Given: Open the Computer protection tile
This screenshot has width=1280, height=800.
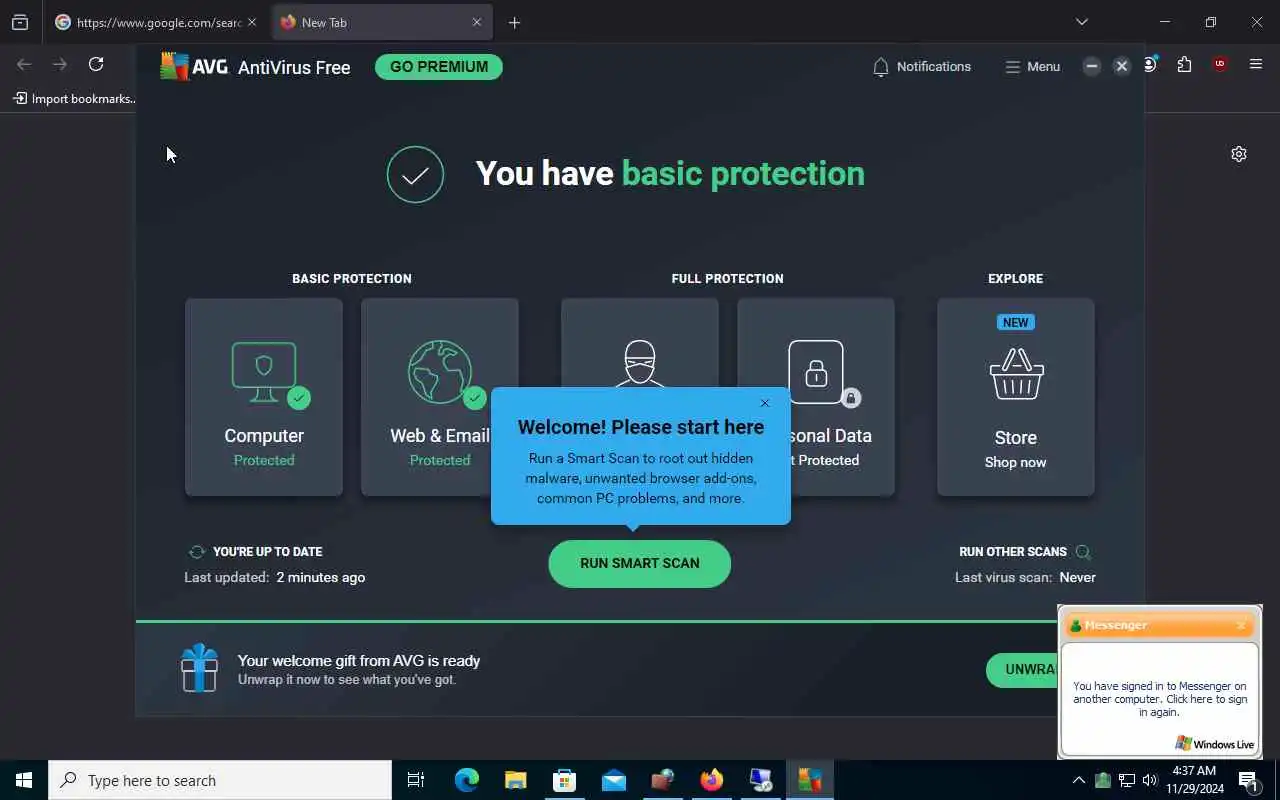Looking at the screenshot, I should (264, 397).
